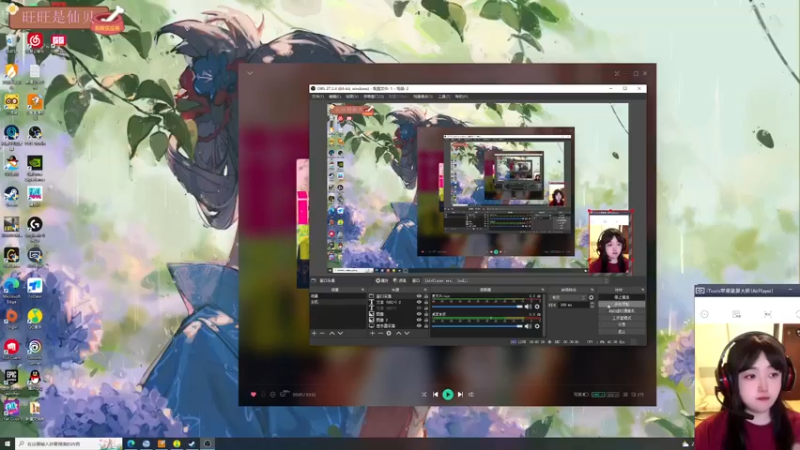Open the NVIDIA GeForce Experience desktop icon
This screenshot has width=800, height=450.
[35, 163]
